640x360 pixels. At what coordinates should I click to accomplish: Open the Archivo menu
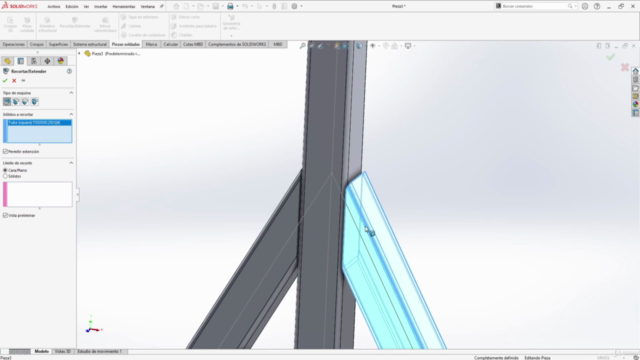pos(53,7)
